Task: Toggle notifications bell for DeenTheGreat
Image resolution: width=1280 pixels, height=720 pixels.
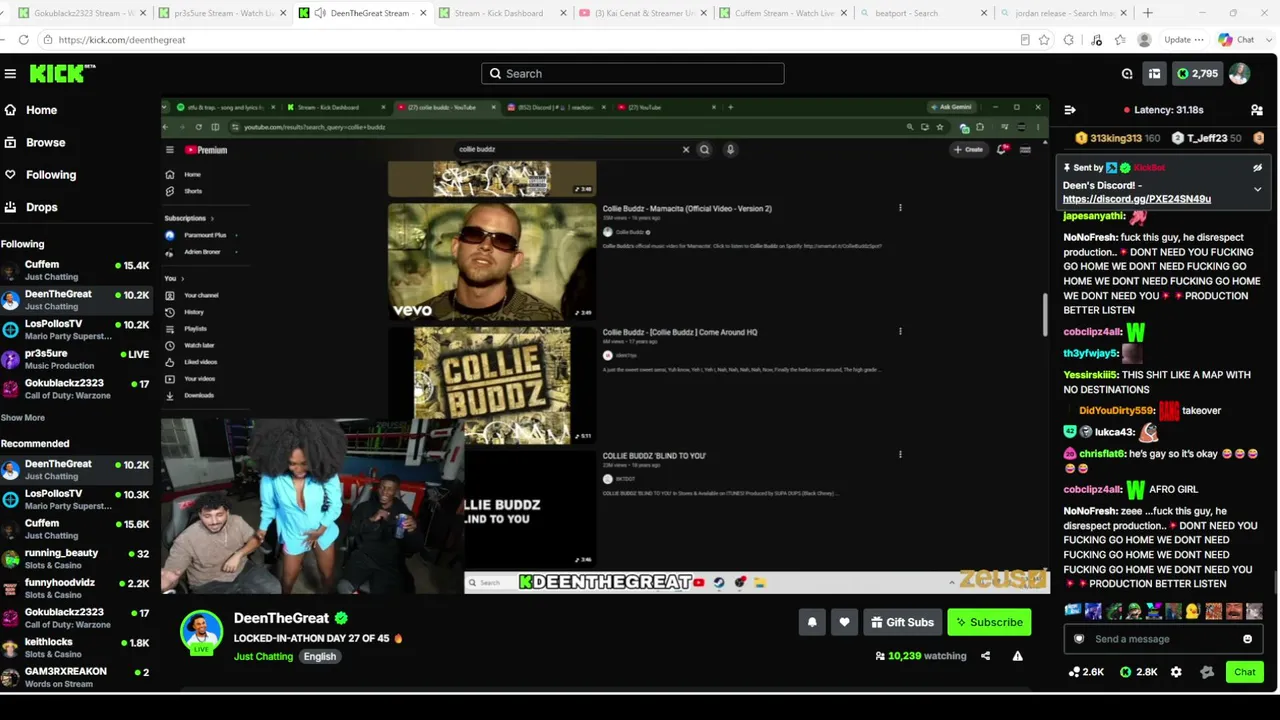Action: click(x=812, y=622)
